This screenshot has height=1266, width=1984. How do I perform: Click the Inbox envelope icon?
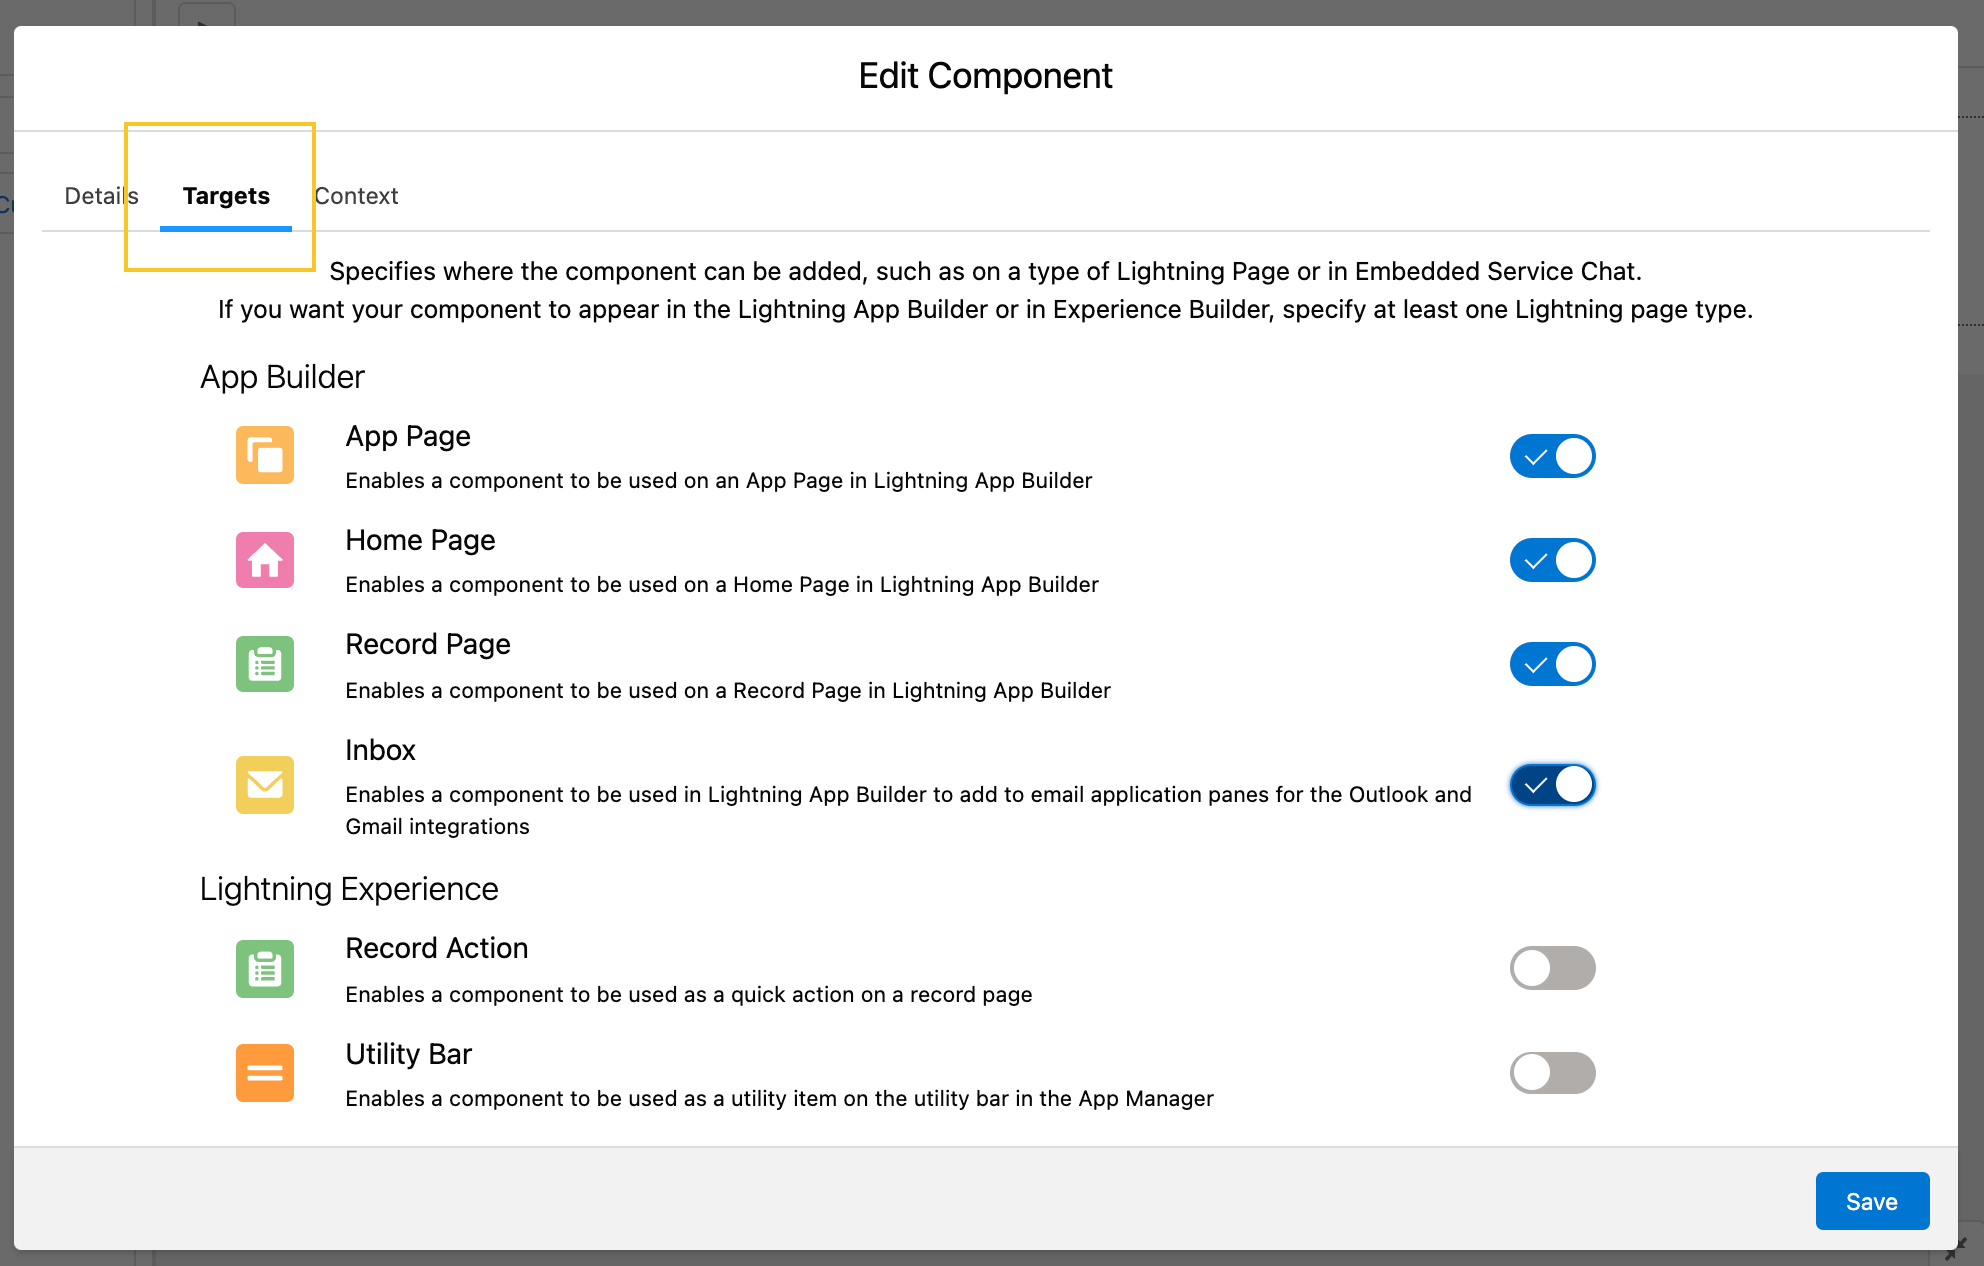pyautogui.click(x=264, y=785)
